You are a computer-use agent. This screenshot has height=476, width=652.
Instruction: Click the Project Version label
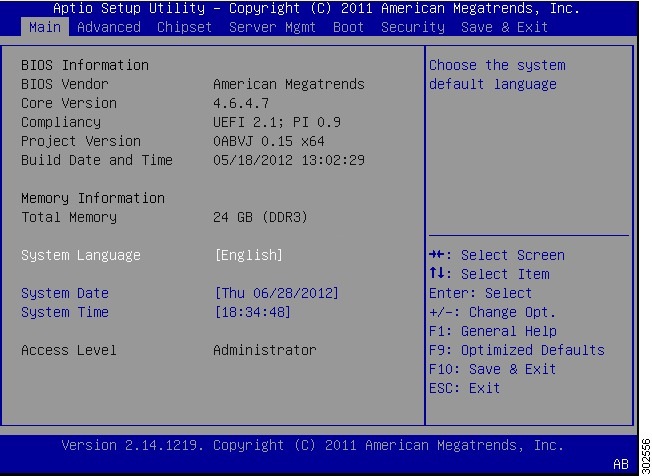tap(81, 141)
